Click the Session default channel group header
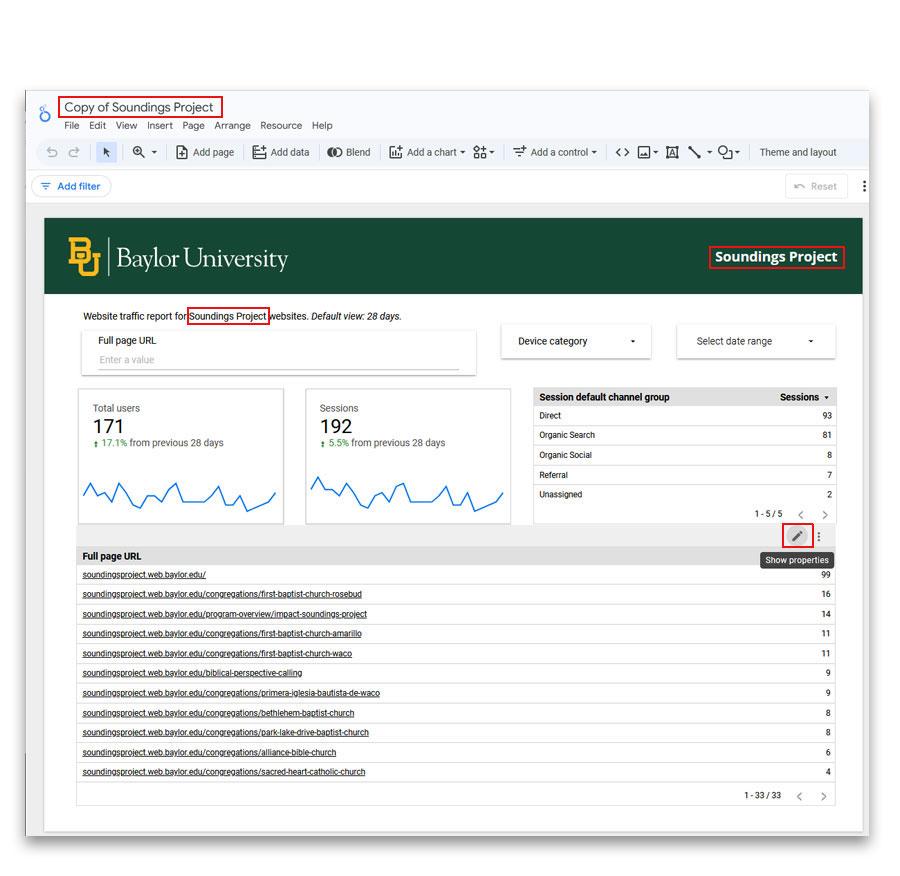The image size is (900, 876). point(604,397)
